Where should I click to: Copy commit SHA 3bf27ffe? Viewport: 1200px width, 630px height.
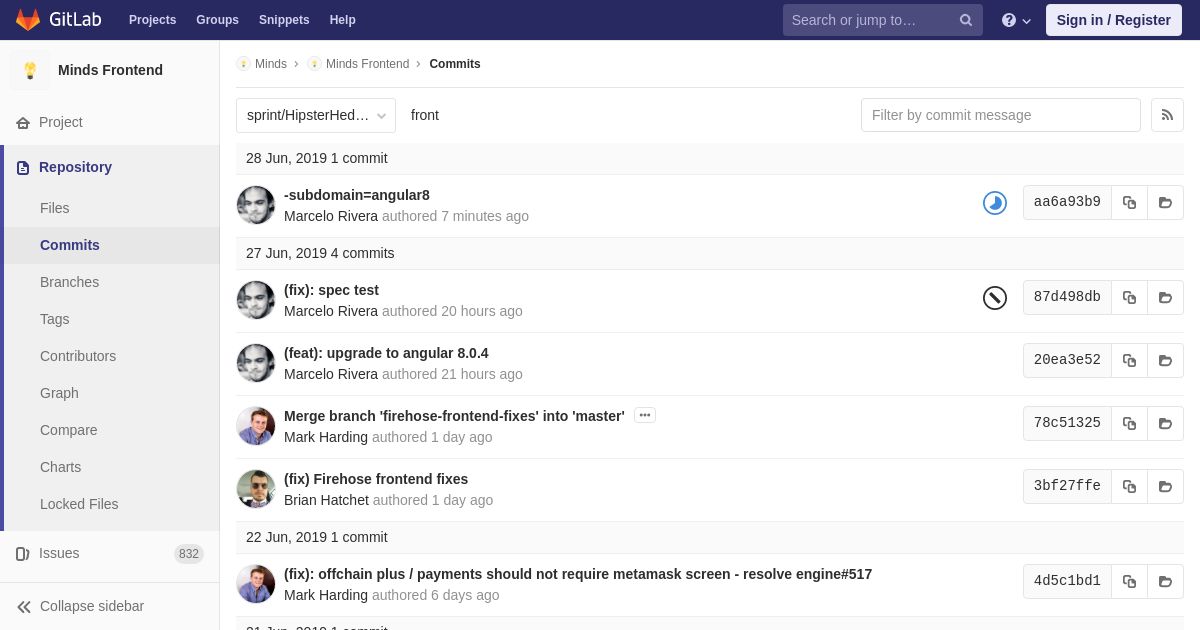click(1129, 486)
